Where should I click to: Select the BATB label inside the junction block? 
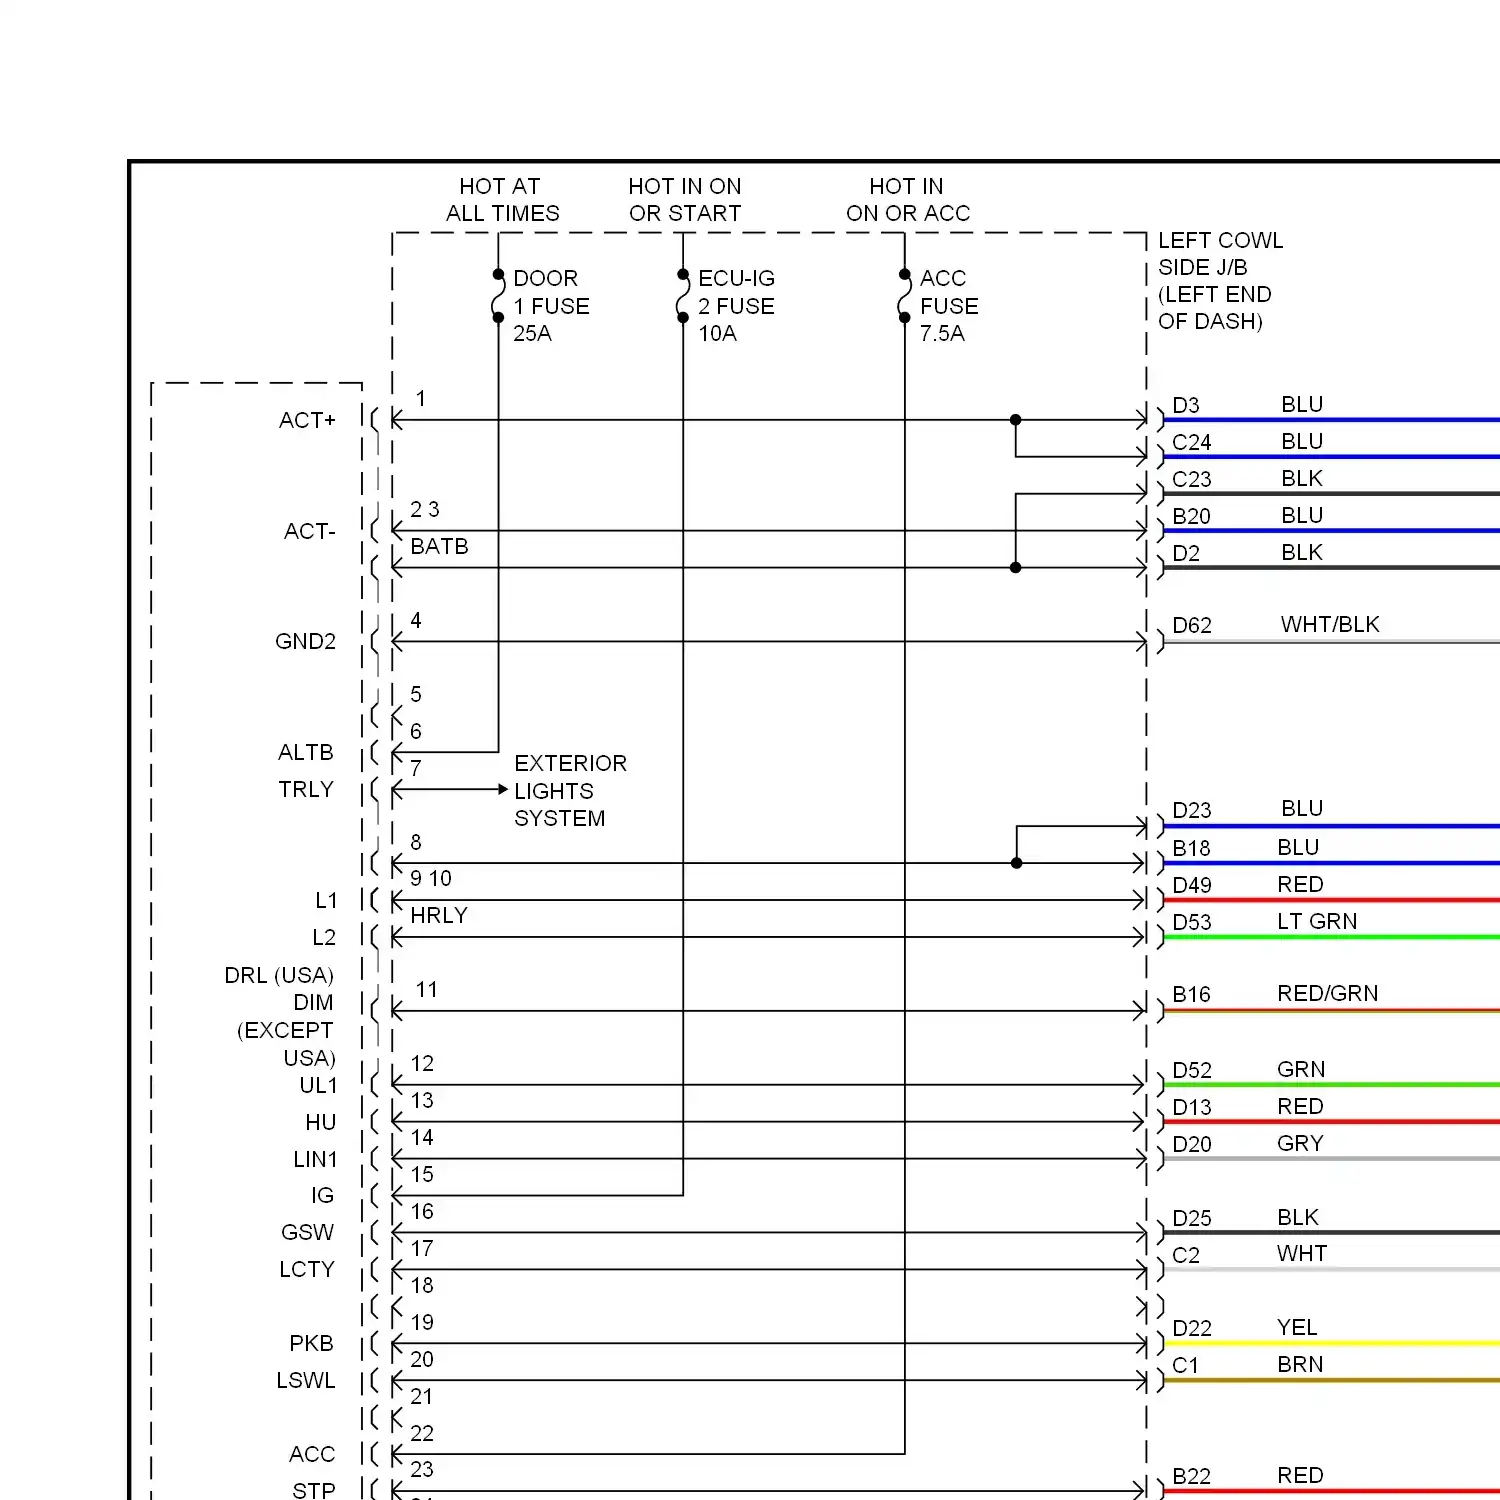(439, 546)
